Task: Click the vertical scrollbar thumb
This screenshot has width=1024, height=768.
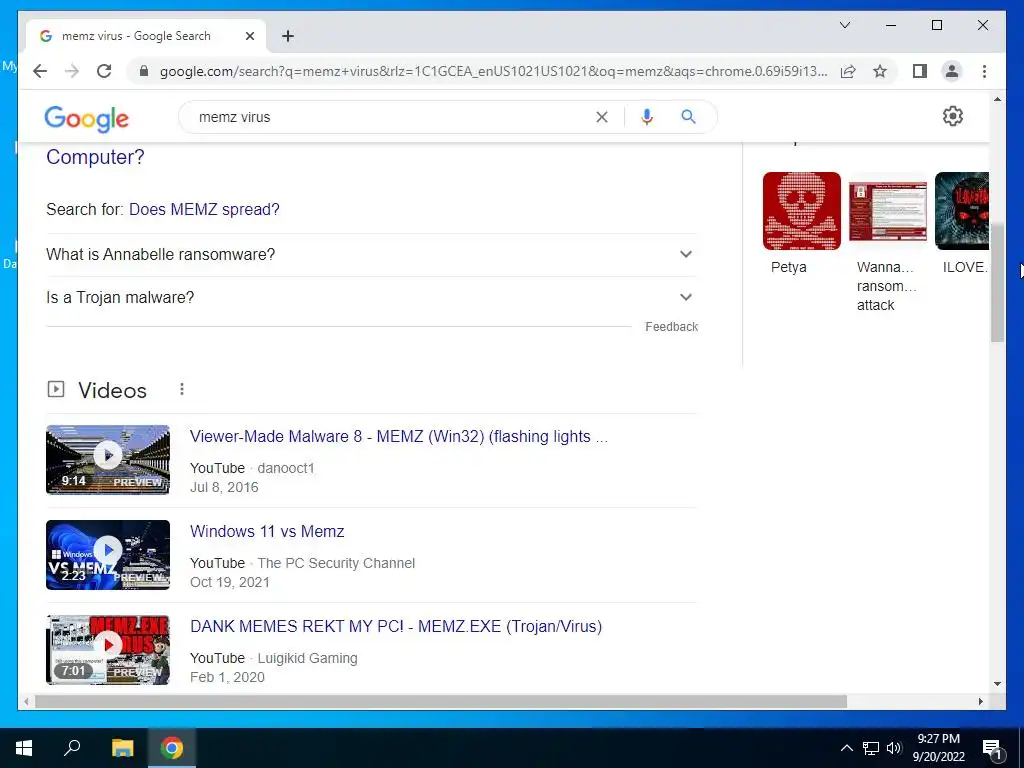Action: click(x=997, y=282)
